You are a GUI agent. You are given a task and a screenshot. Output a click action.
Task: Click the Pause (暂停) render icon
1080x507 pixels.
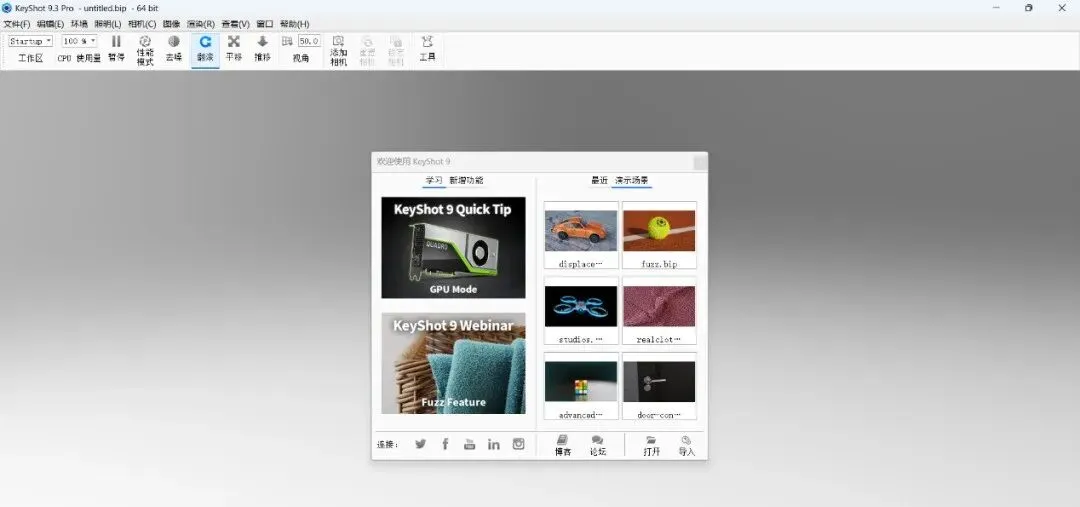pyautogui.click(x=116, y=42)
